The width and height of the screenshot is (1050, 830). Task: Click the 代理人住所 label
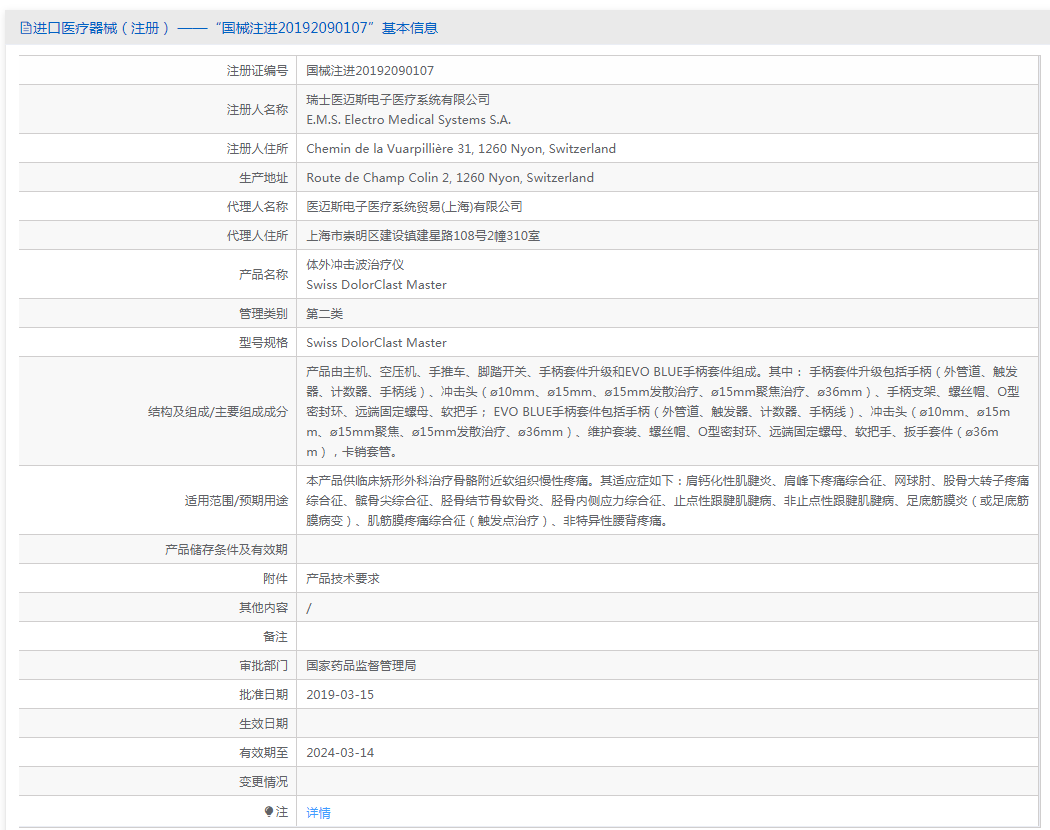coord(257,236)
